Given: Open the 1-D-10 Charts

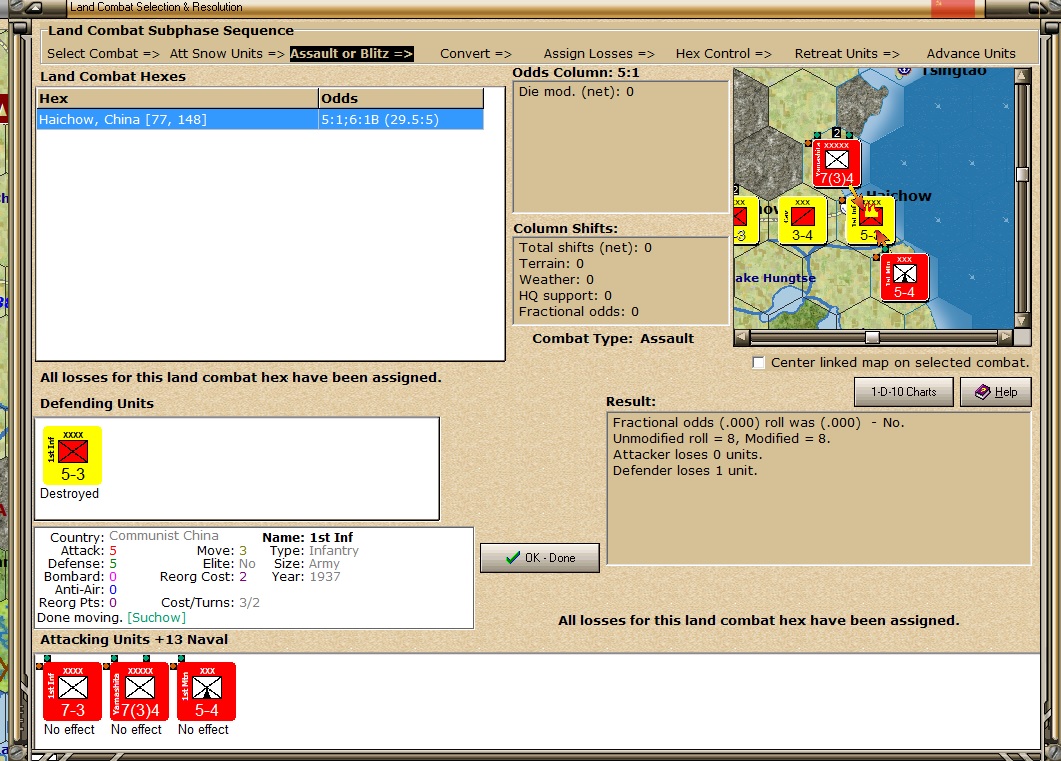Looking at the screenshot, I should coord(903,392).
